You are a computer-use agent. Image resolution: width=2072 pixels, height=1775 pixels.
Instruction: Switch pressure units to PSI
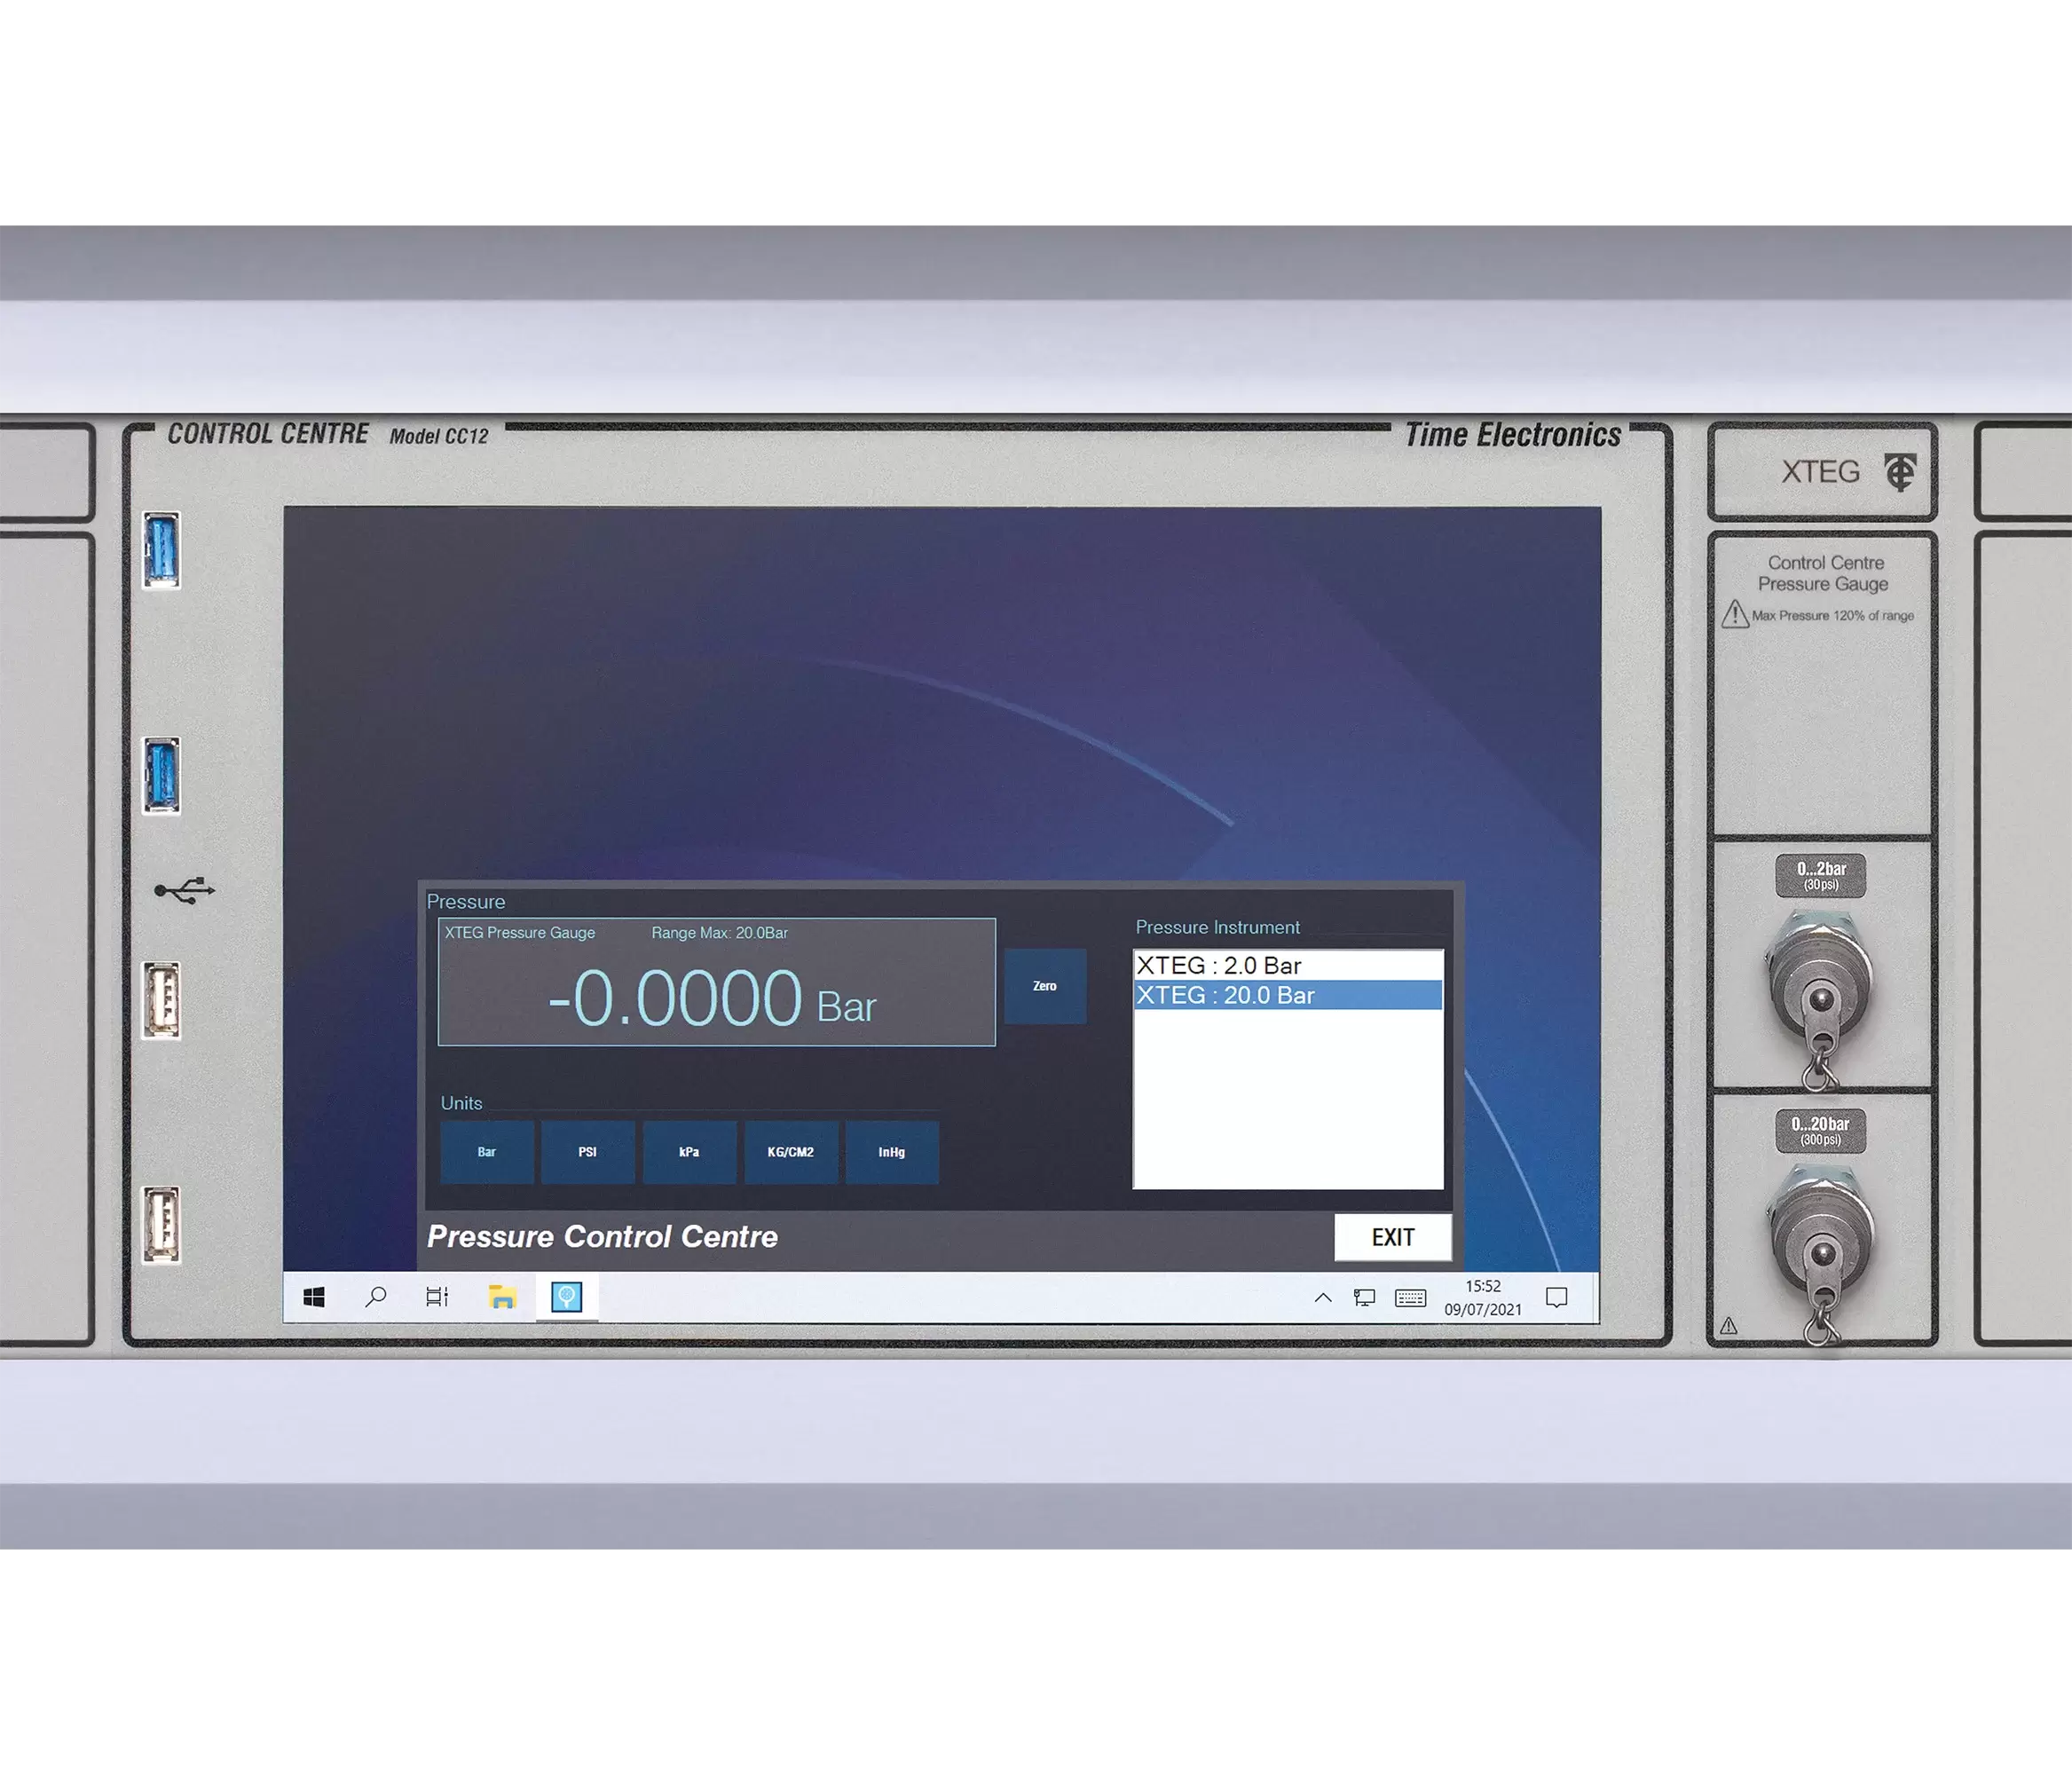click(x=588, y=1152)
